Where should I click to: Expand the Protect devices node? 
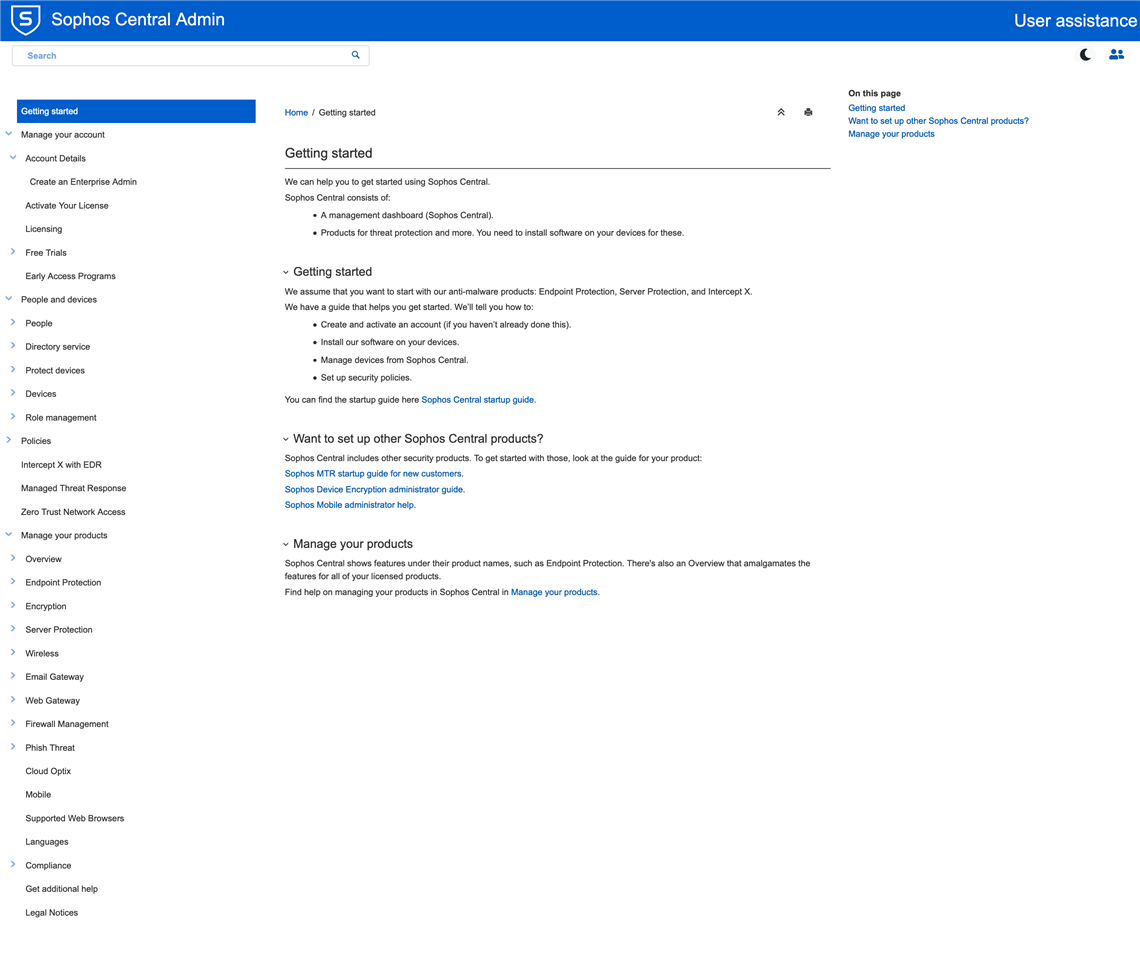(13, 369)
